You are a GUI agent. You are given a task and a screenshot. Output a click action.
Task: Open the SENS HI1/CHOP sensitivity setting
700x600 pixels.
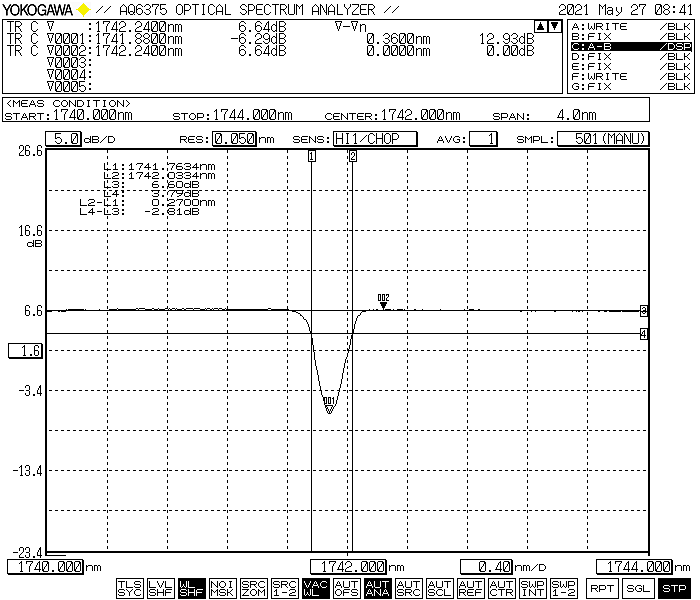tap(373, 139)
